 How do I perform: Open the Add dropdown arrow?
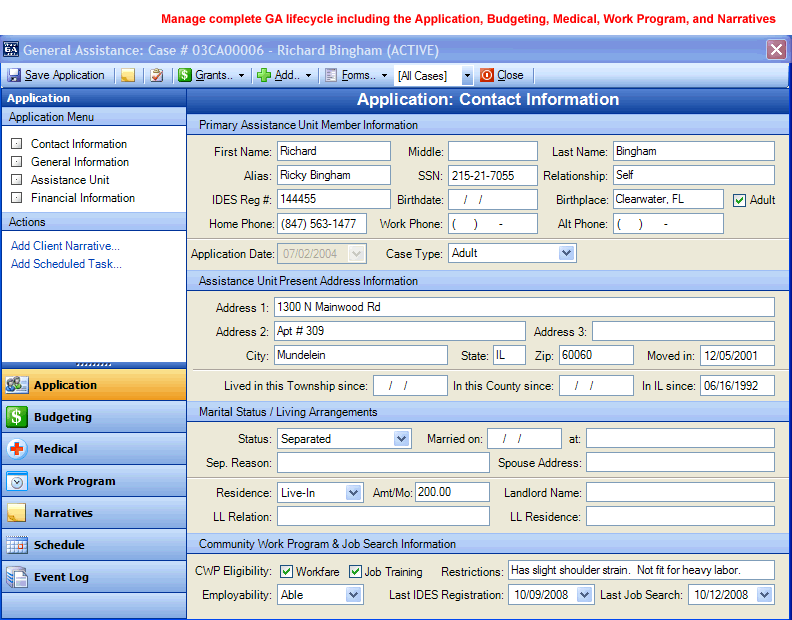[308, 76]
